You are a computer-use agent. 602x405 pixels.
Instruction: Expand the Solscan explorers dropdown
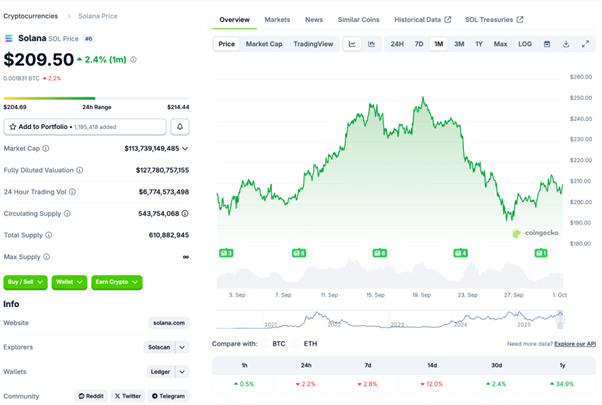click(181, 347)
